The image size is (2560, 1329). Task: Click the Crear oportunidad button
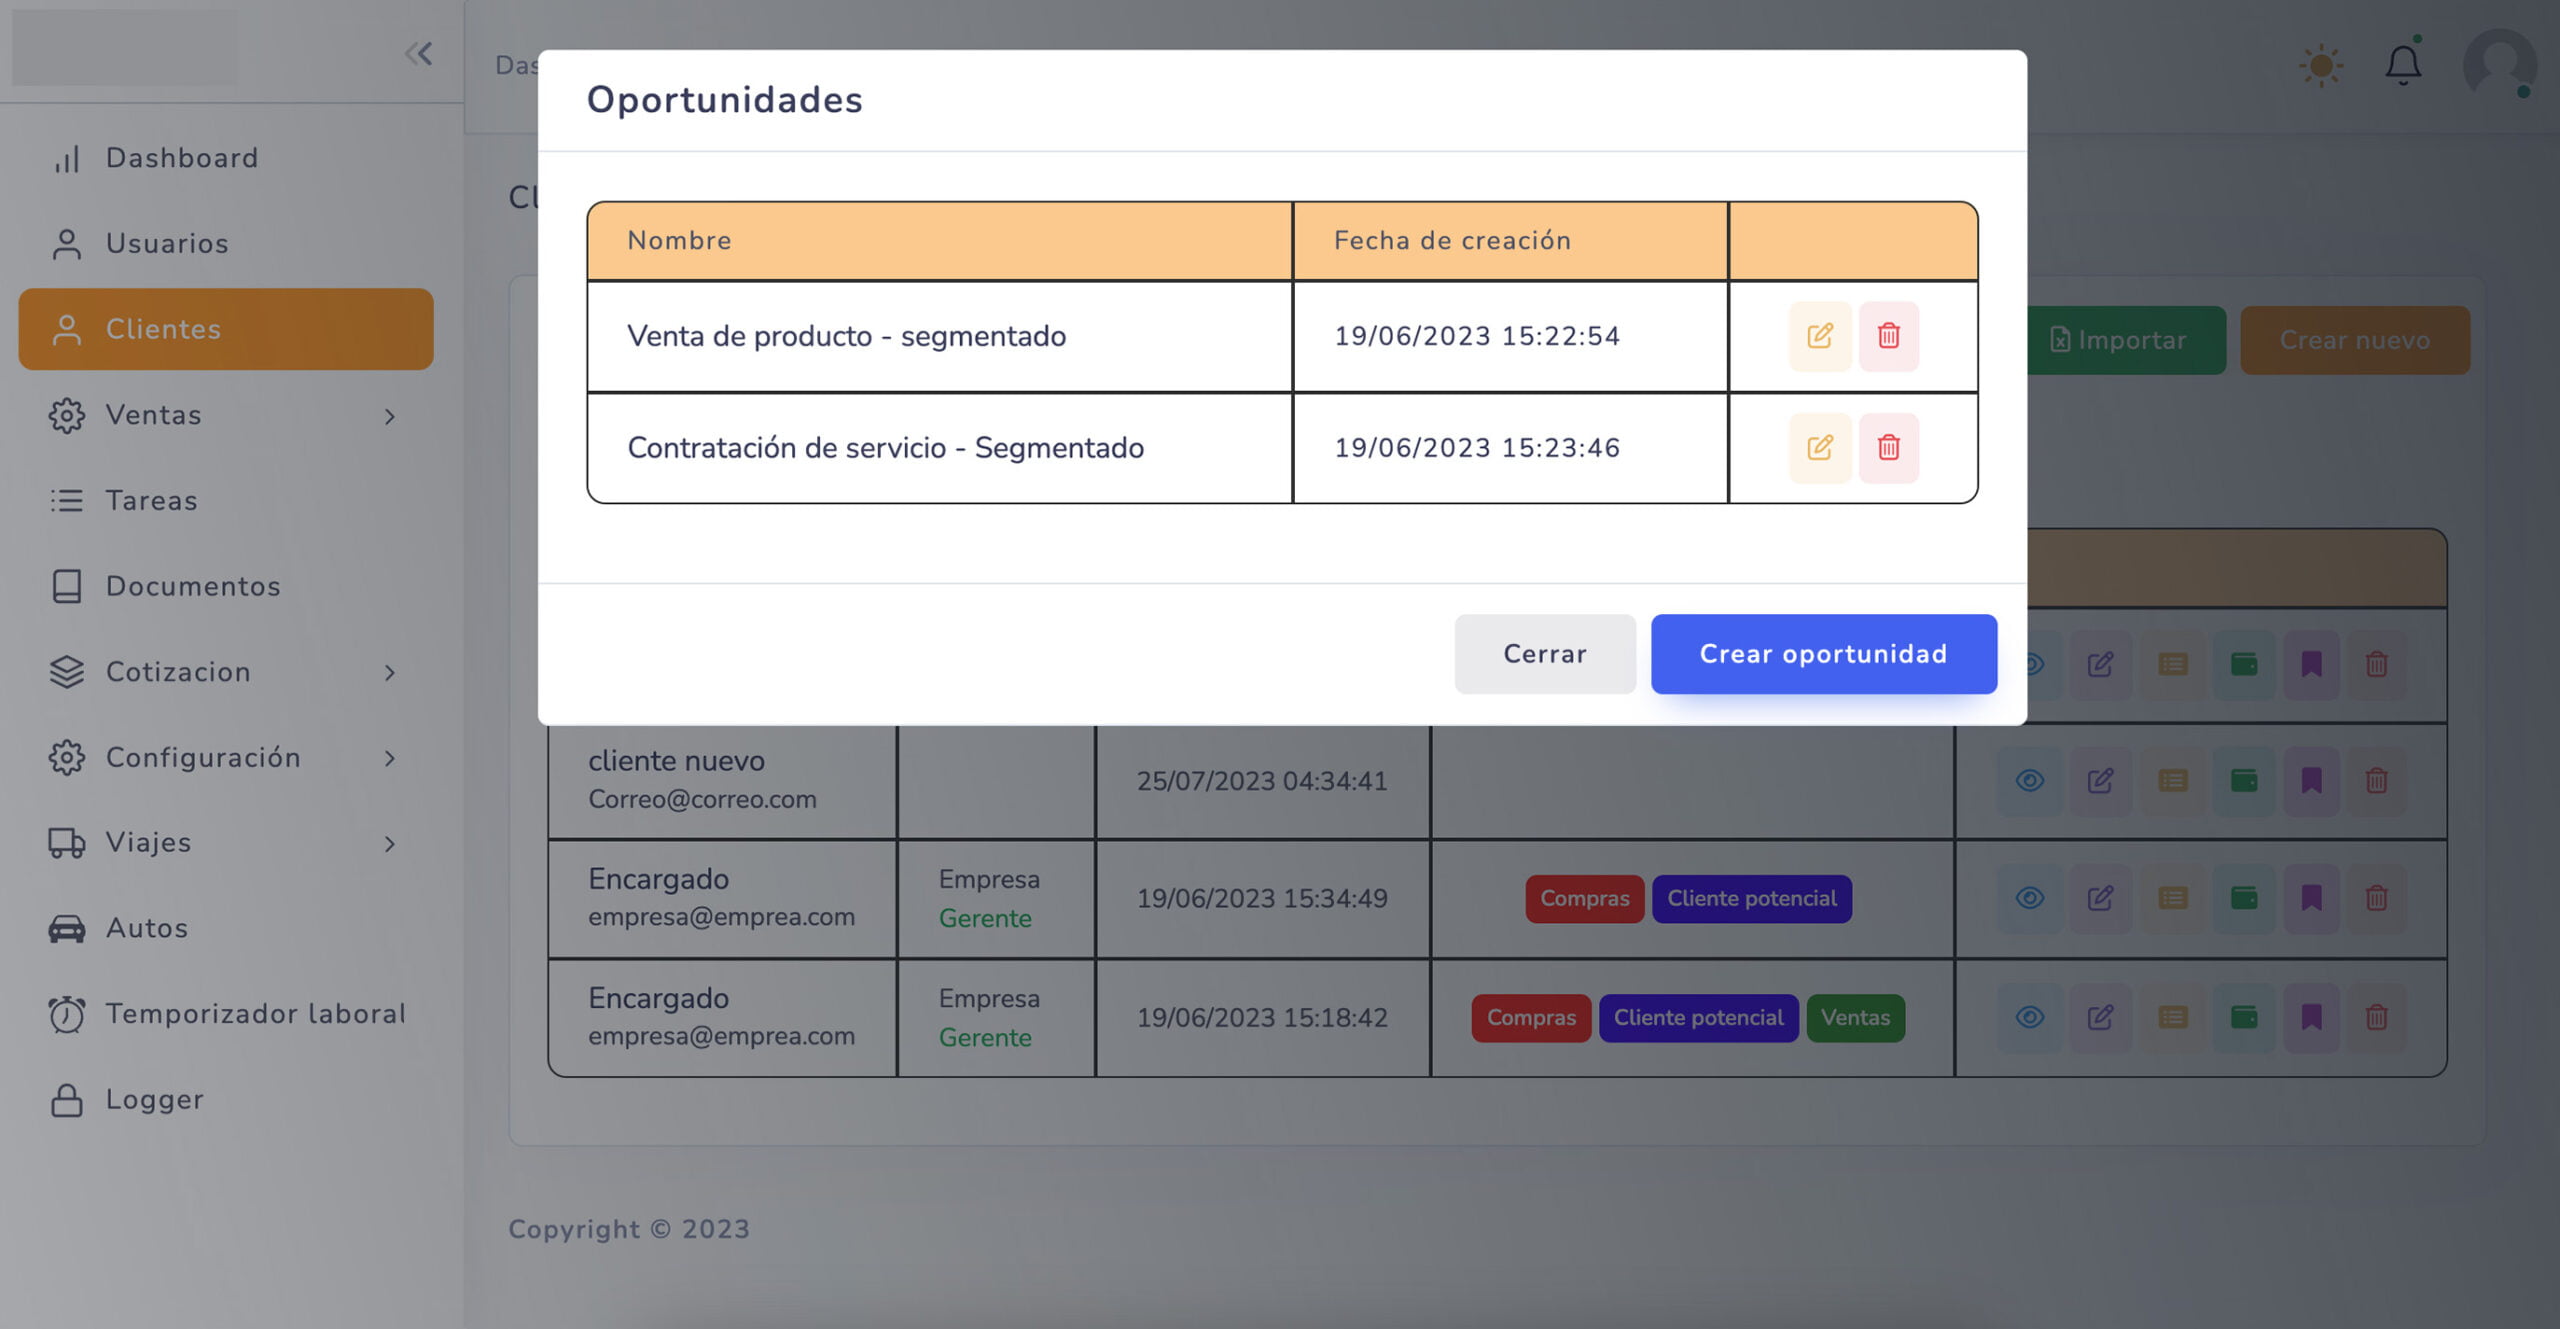pos(1823,654)
